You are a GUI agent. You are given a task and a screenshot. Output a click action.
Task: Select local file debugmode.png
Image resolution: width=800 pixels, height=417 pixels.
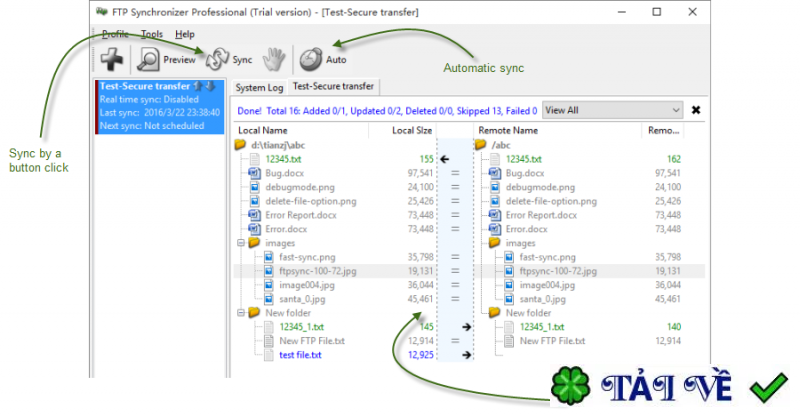[300, 187]
